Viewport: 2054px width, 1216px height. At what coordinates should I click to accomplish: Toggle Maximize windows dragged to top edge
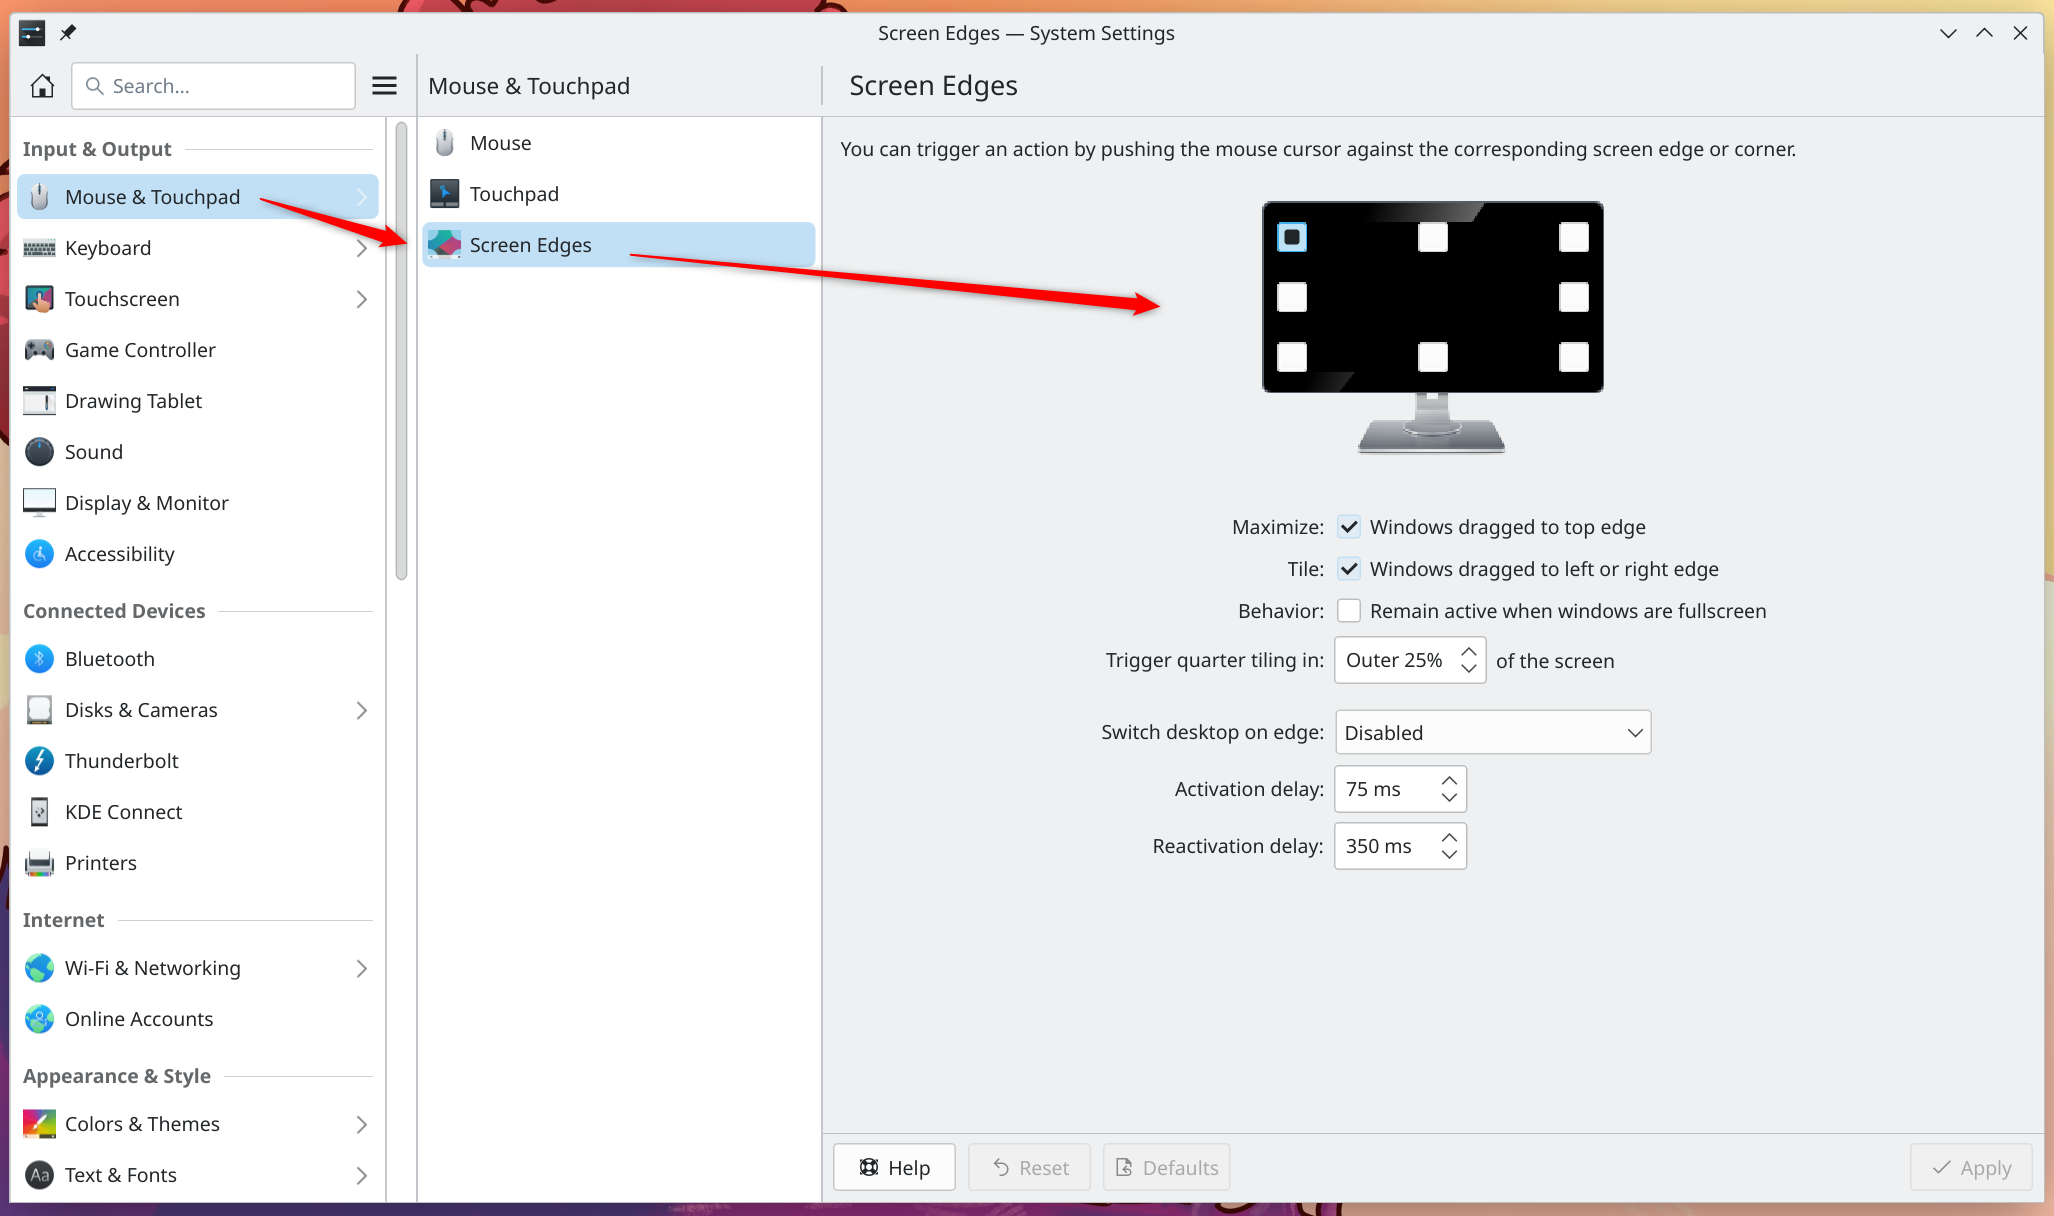coord(1346,525)
